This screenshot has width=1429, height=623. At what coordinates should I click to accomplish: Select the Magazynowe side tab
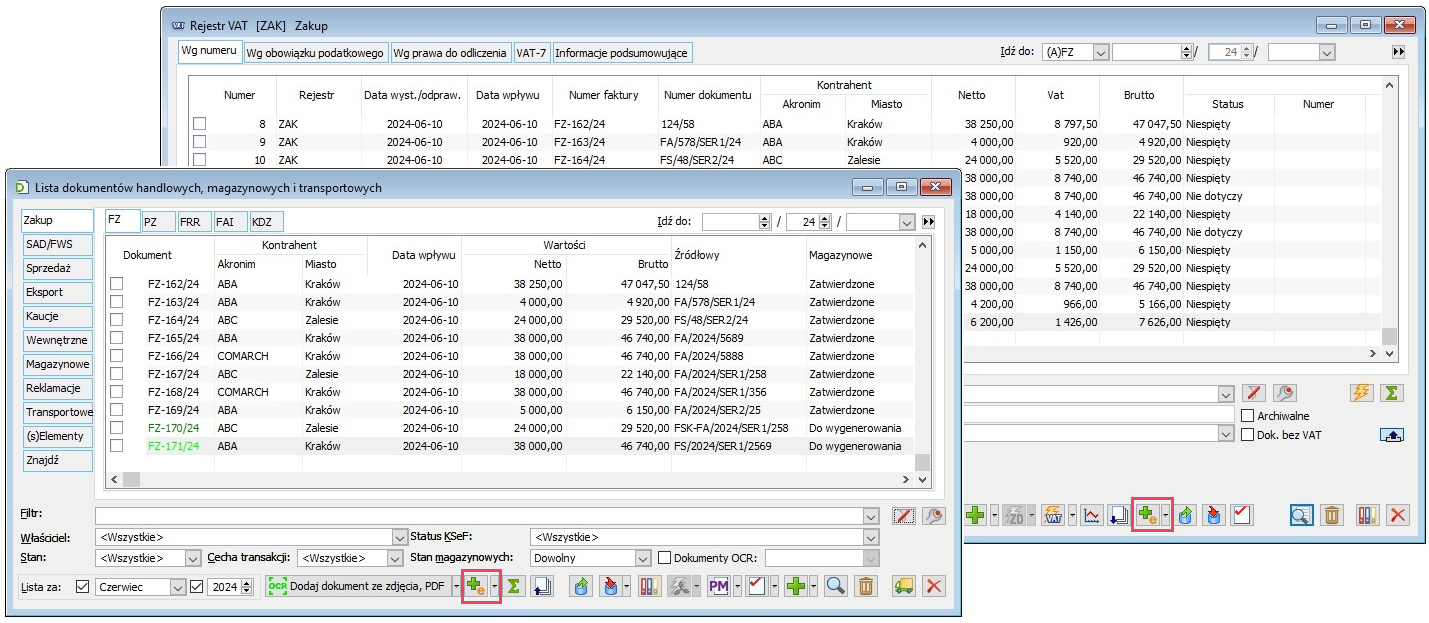click(57, 364)
